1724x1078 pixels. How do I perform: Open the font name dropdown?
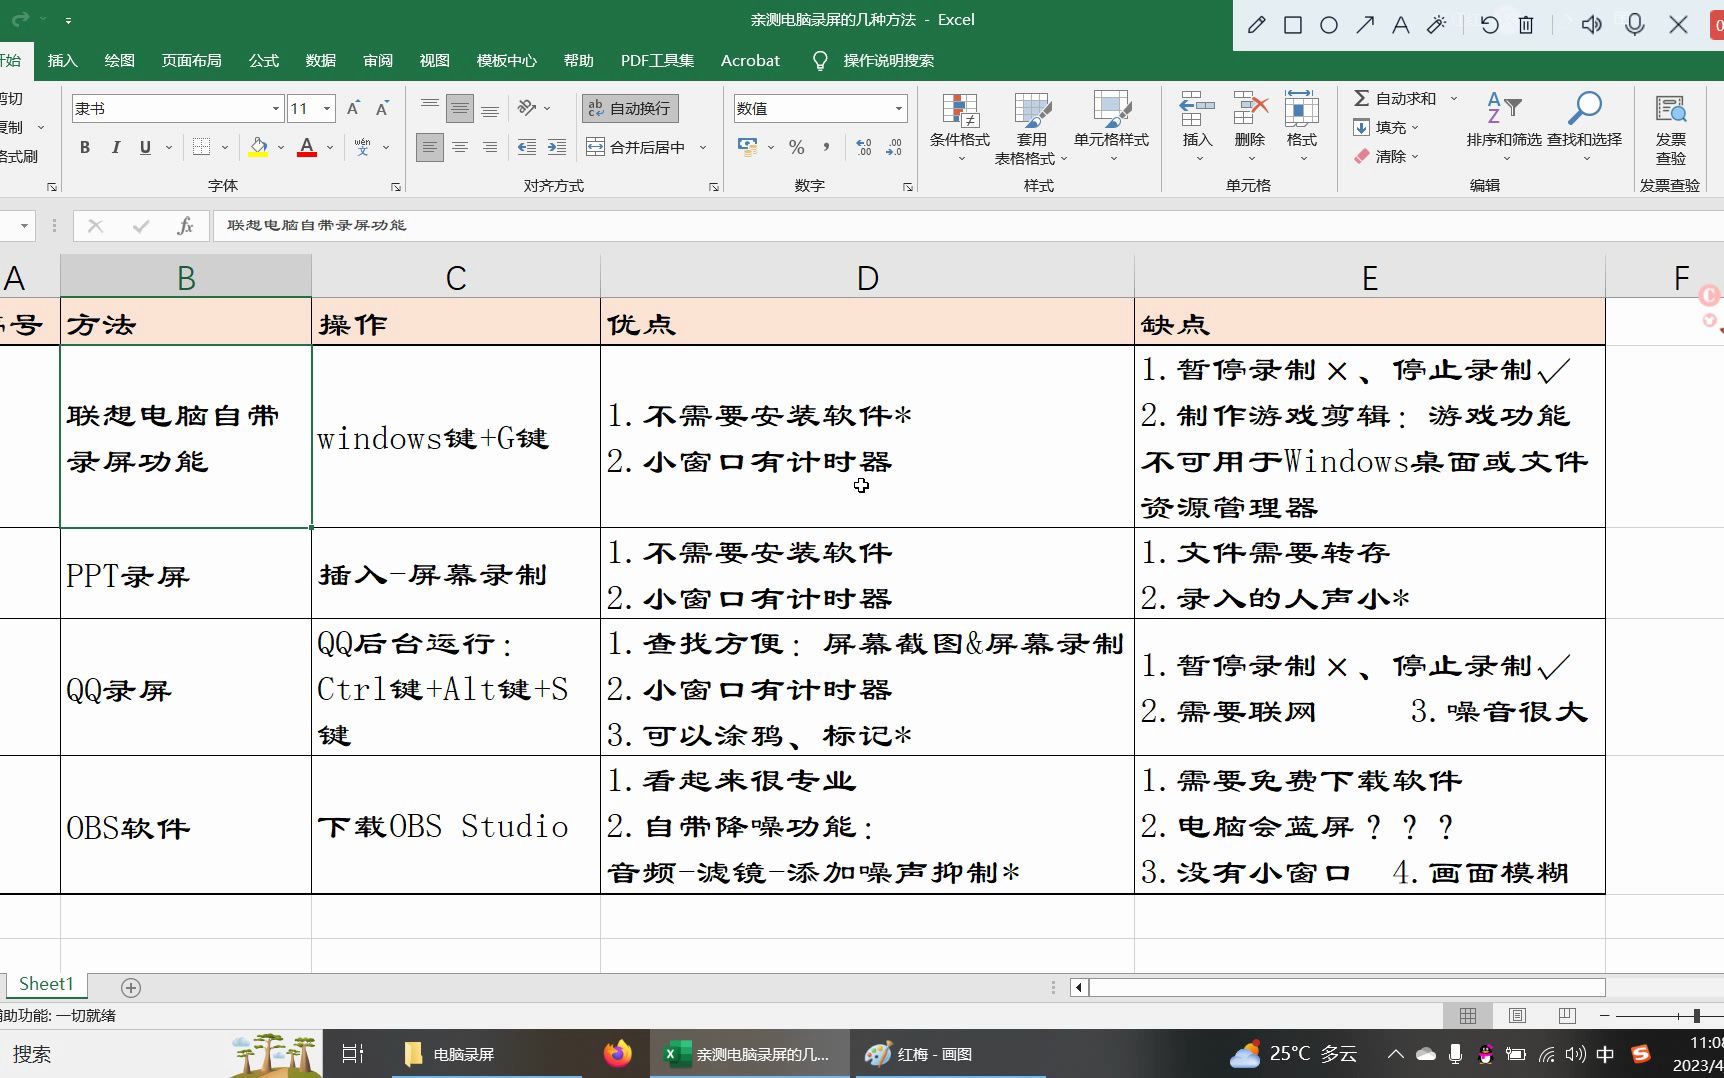coord(276,108)
